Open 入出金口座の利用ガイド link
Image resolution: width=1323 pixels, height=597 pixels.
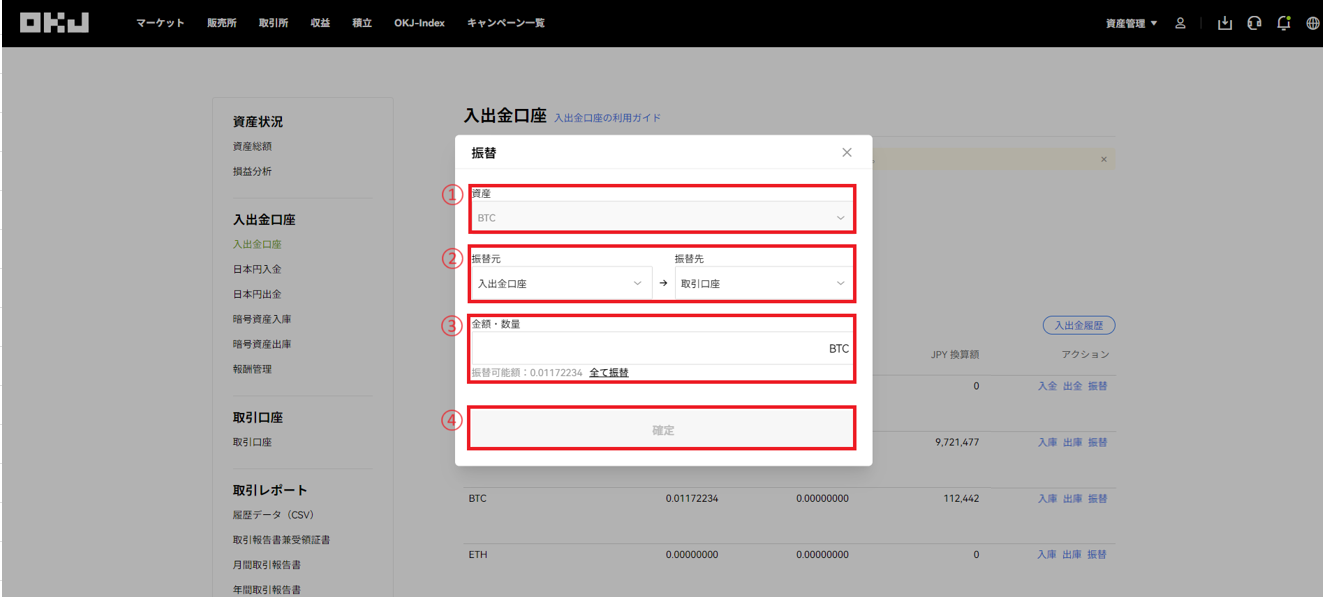[607, 118]
